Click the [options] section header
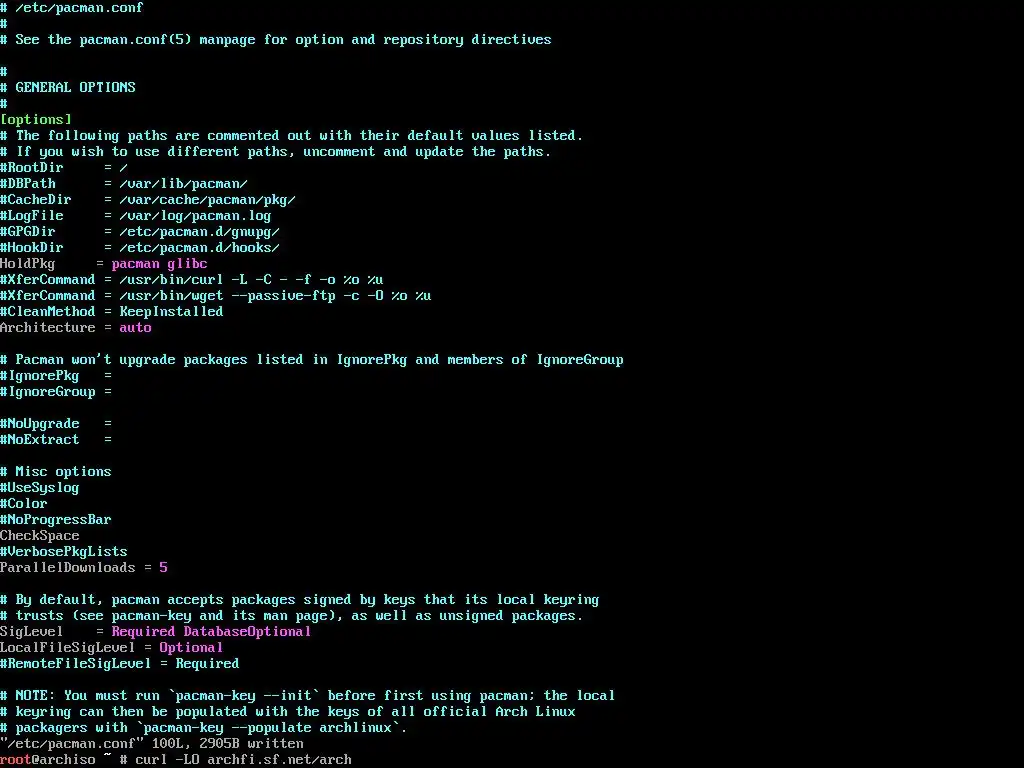This screenshot has width=1024, height=768. (36, 120)
